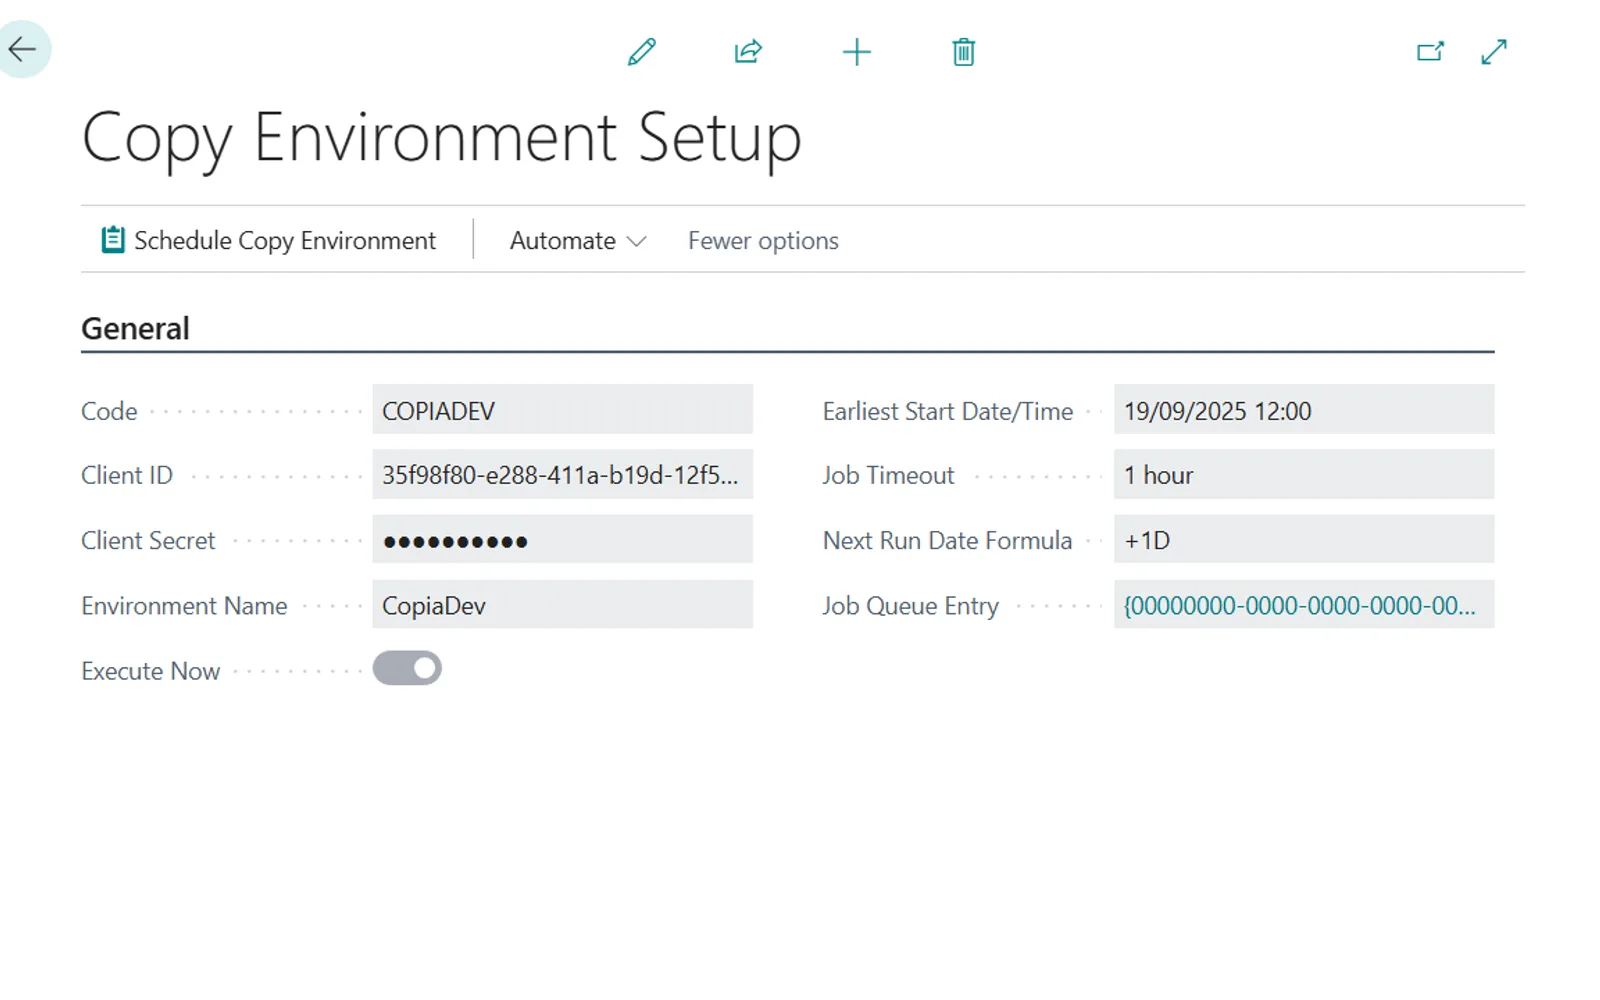Click the Earliest Start Date/Time label
The image size is (1600, 1000).
[947, 411]
